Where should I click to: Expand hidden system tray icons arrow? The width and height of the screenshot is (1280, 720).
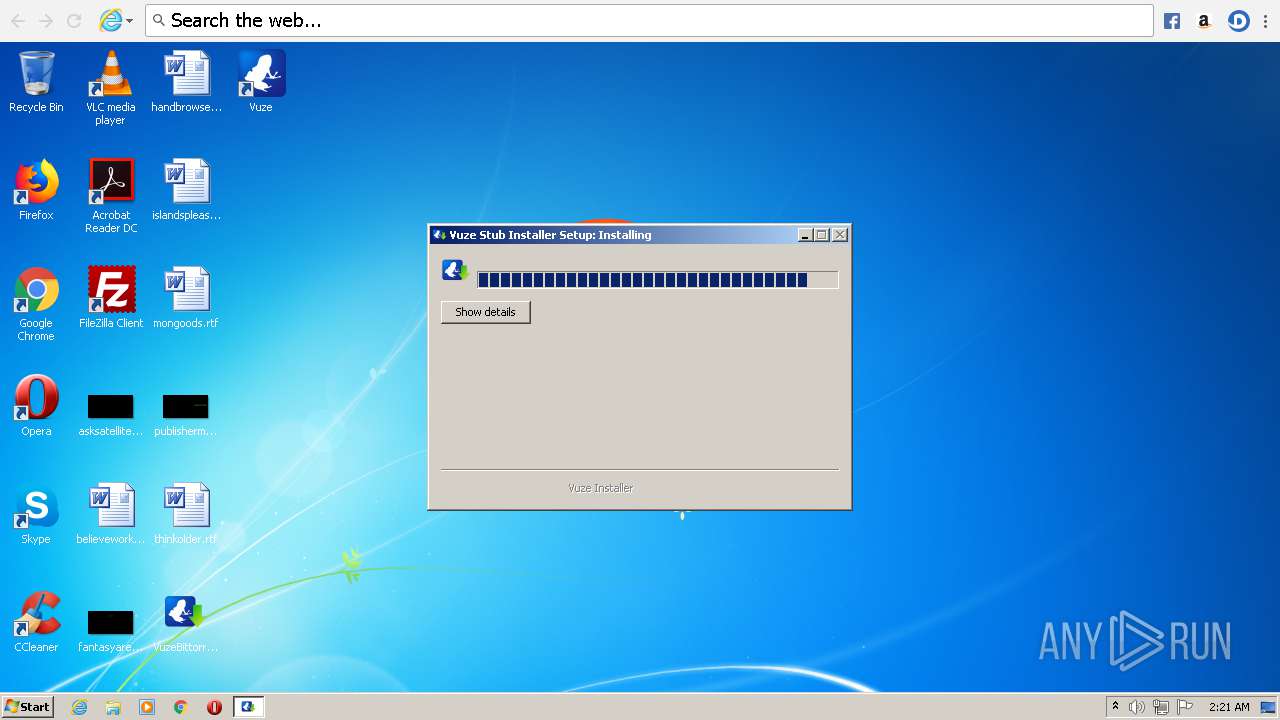click(x=1115, y=706)
